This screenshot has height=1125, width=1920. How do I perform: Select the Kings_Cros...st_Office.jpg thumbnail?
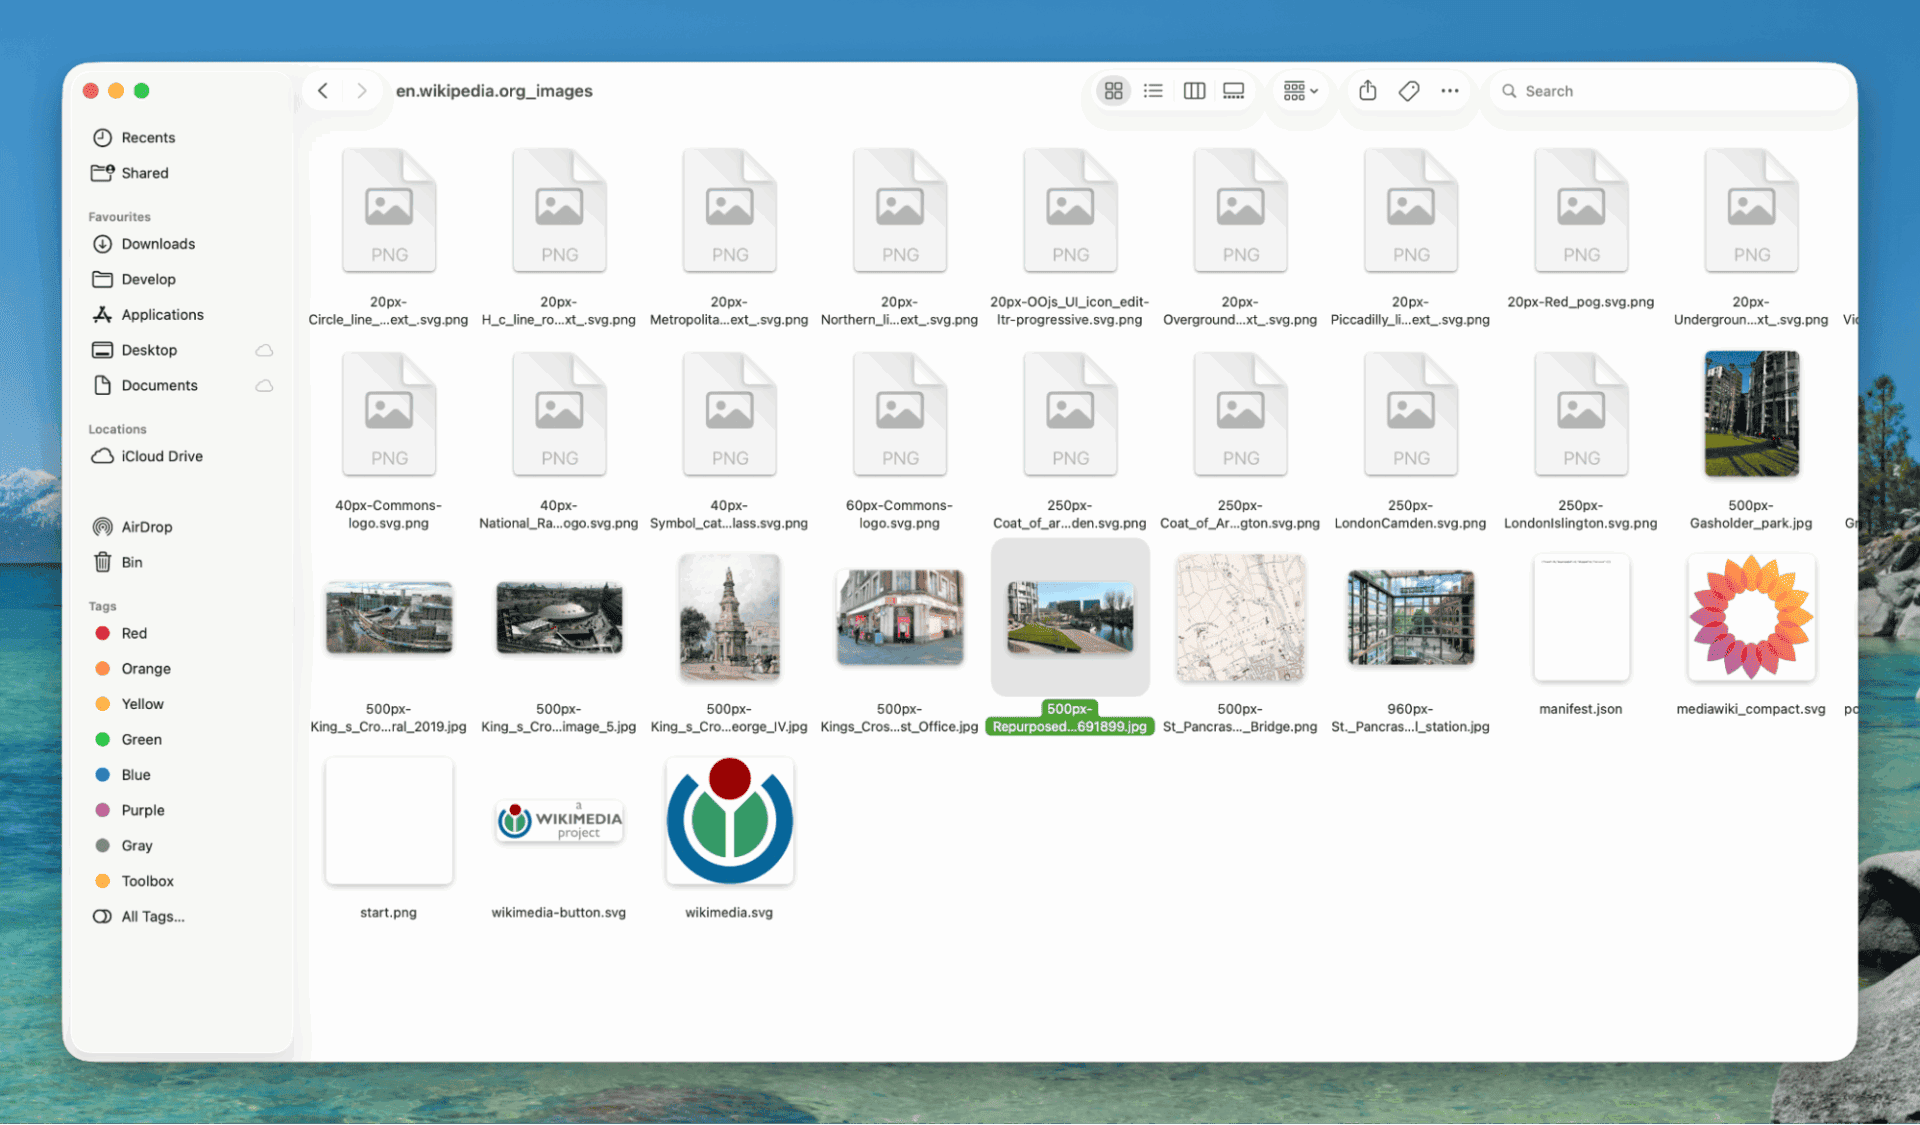pos(900,618)
